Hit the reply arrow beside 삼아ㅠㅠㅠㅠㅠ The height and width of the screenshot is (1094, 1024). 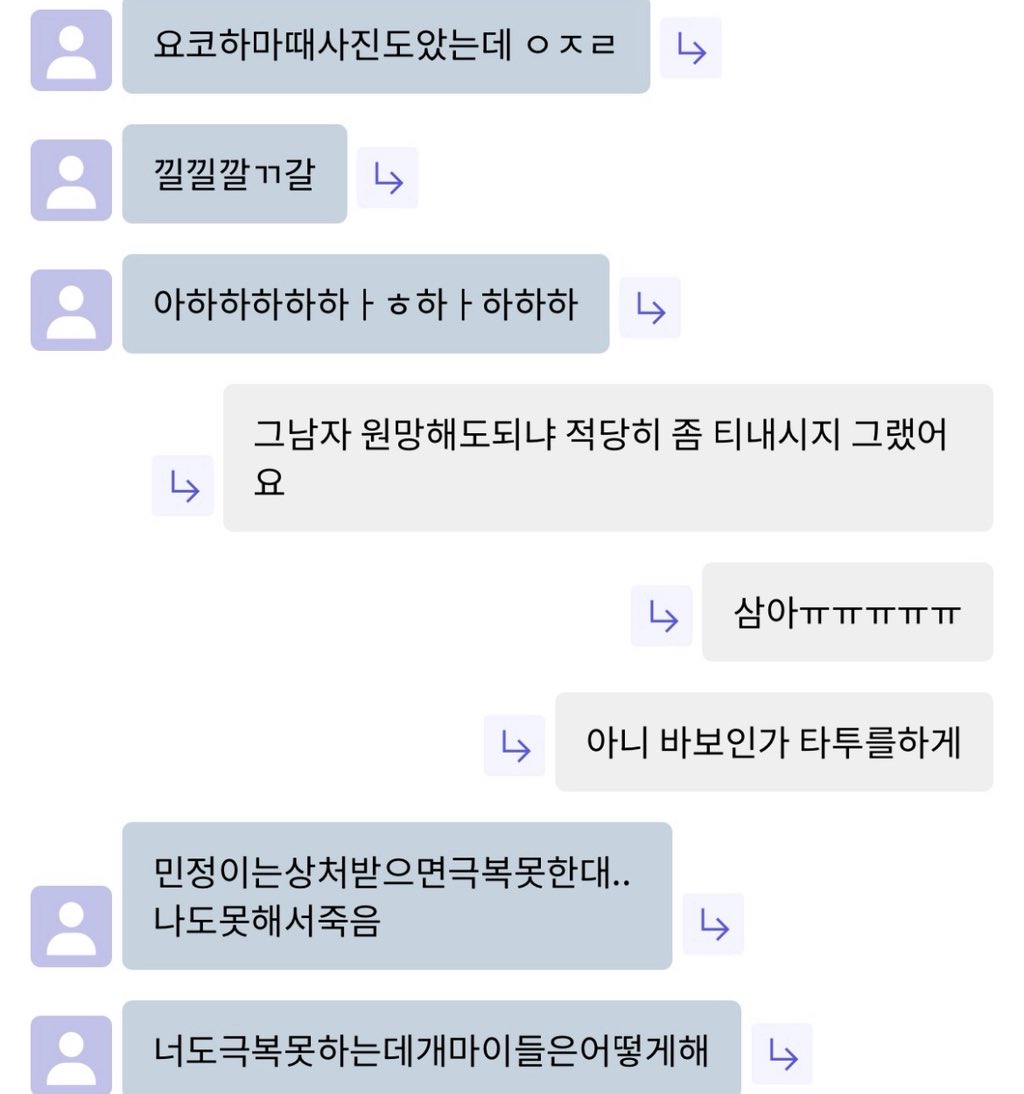pyautogui.click(x=661, y=615)
